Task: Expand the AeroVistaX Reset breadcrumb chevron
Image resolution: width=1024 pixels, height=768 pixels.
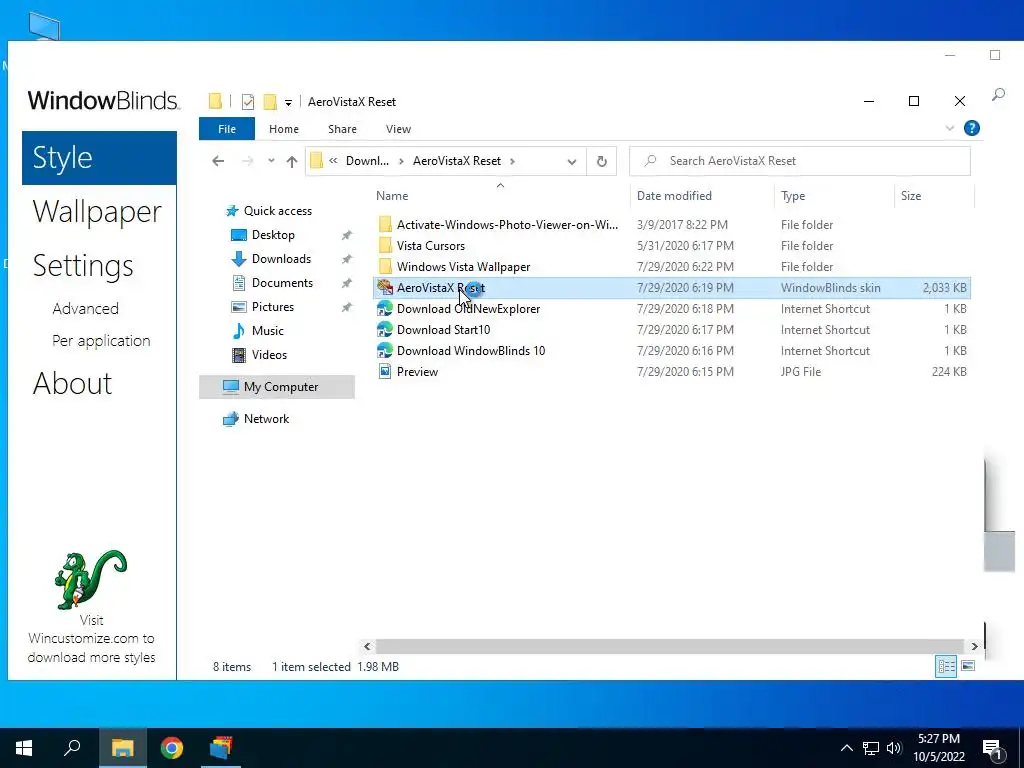Action: pos(513,161)
